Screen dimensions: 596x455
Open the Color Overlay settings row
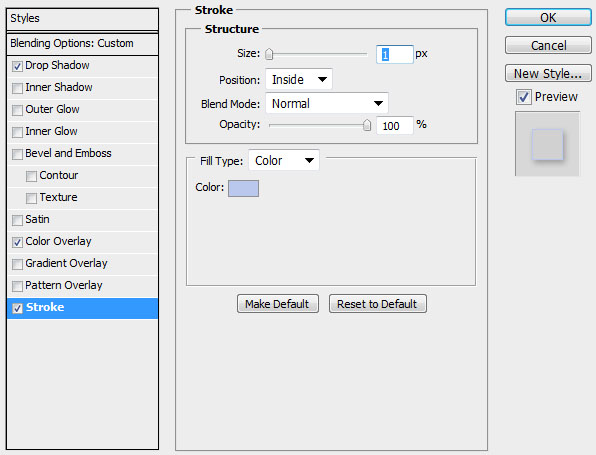(82, 242)
